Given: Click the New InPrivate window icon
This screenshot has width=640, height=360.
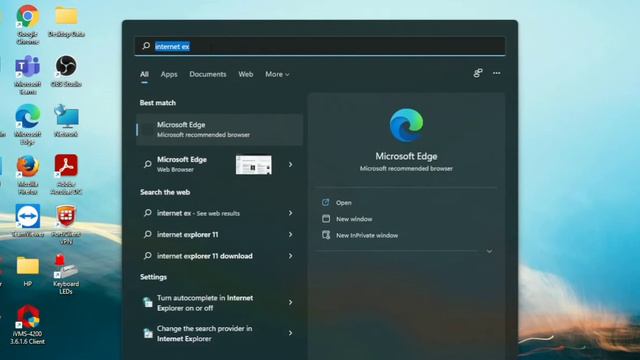Looking at the screenshot, I should tap(326, 235).
